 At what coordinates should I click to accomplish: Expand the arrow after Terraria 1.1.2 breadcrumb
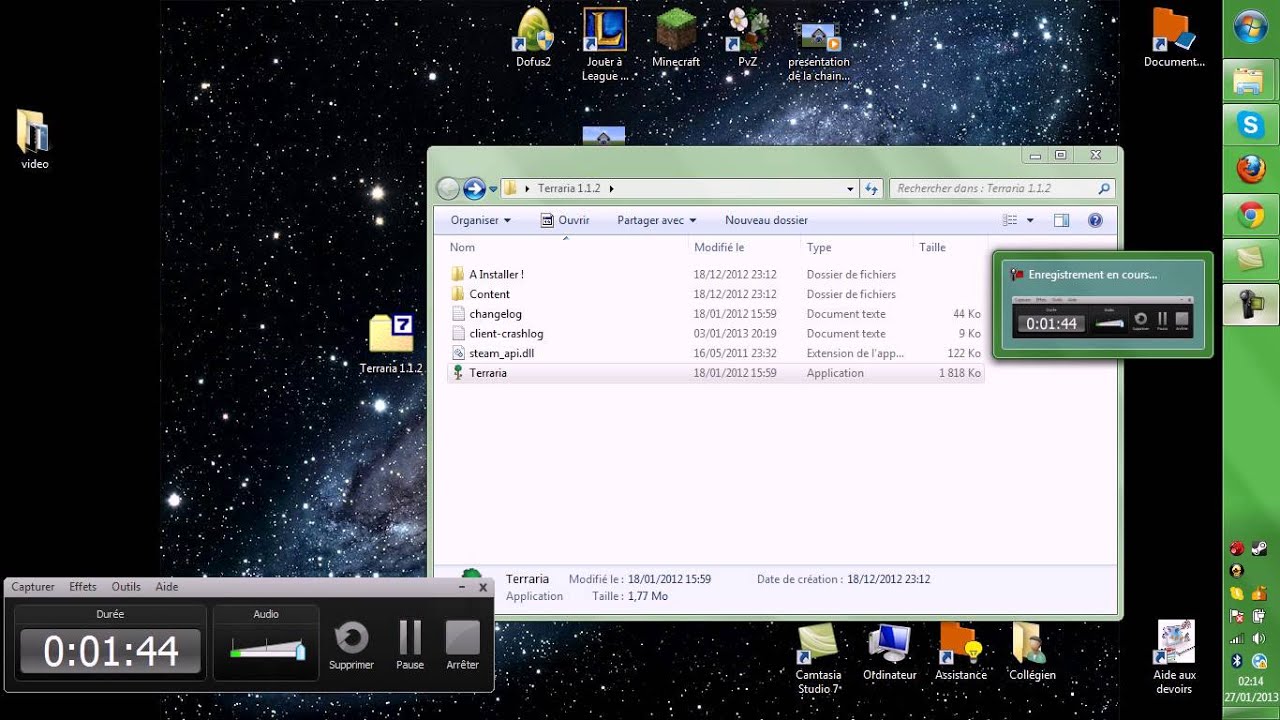[x=611, y=188]
